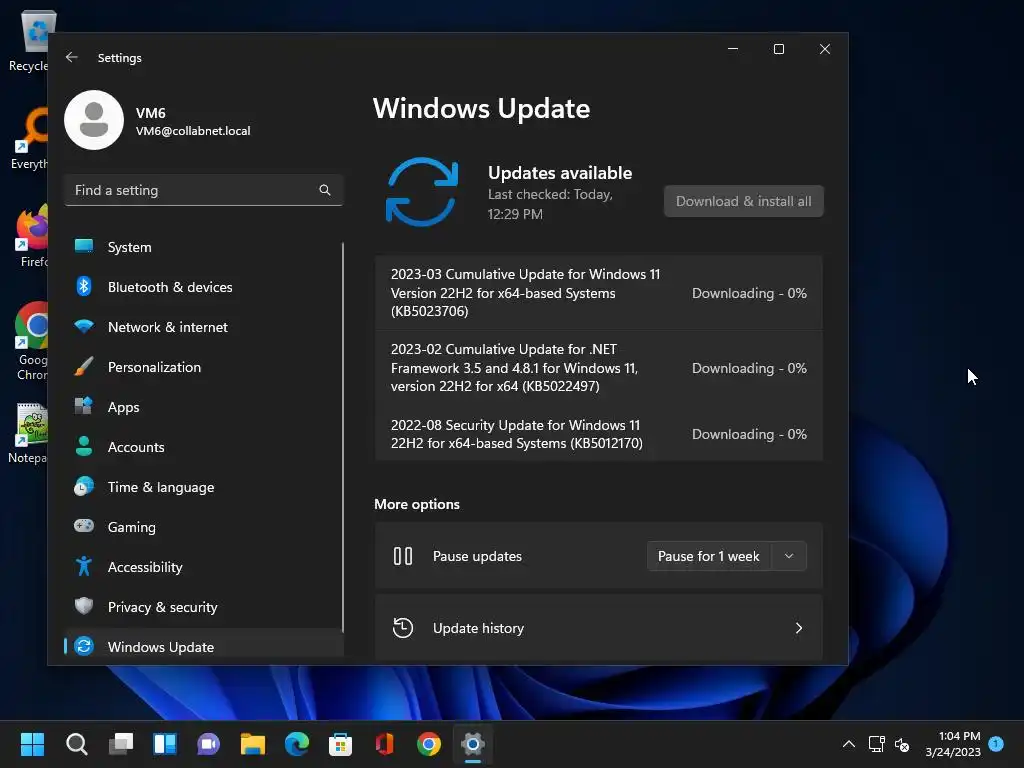
Task: Click the Settings gear on the taskbar
Action: click(x=473, y=744)
